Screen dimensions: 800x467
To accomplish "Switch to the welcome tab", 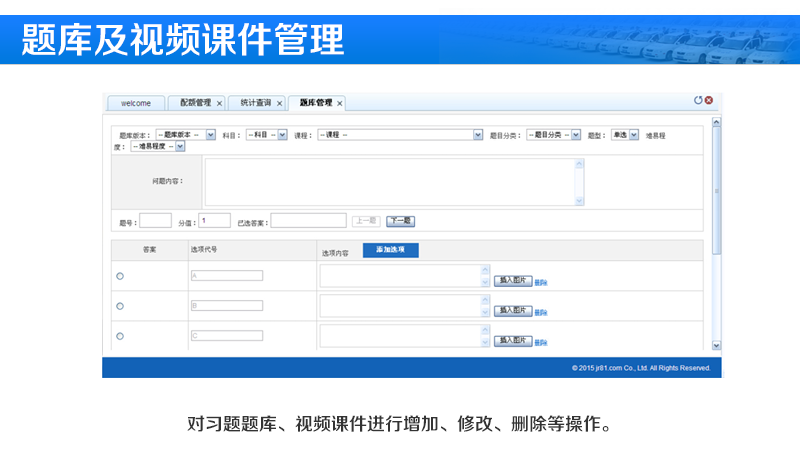I will (x=136, y=103).
